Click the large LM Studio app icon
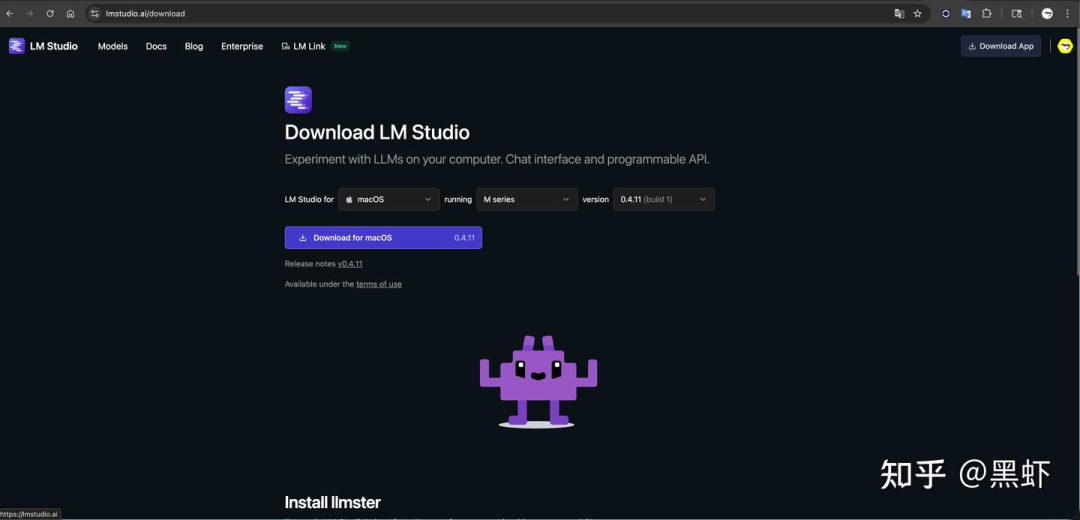This screenshot has height=520, width=1080. tap(298, 100)
